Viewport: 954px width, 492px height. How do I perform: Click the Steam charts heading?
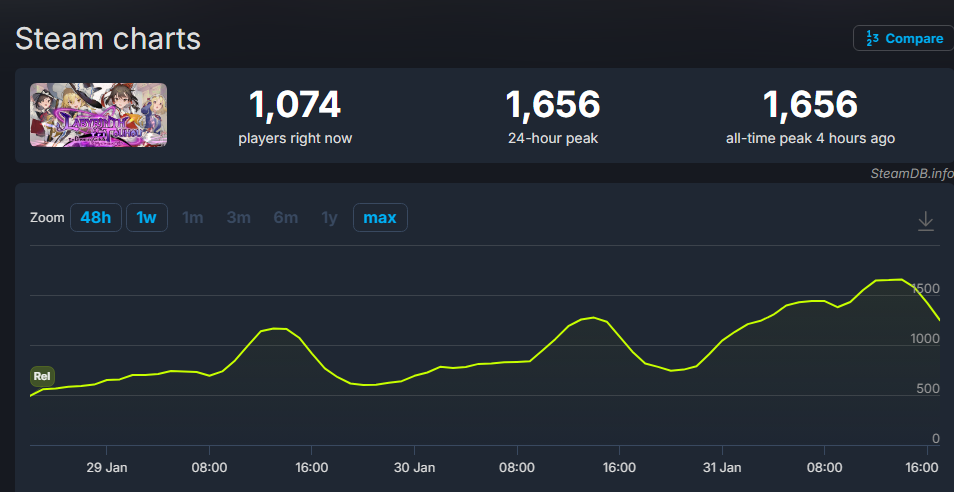(108, 39)
